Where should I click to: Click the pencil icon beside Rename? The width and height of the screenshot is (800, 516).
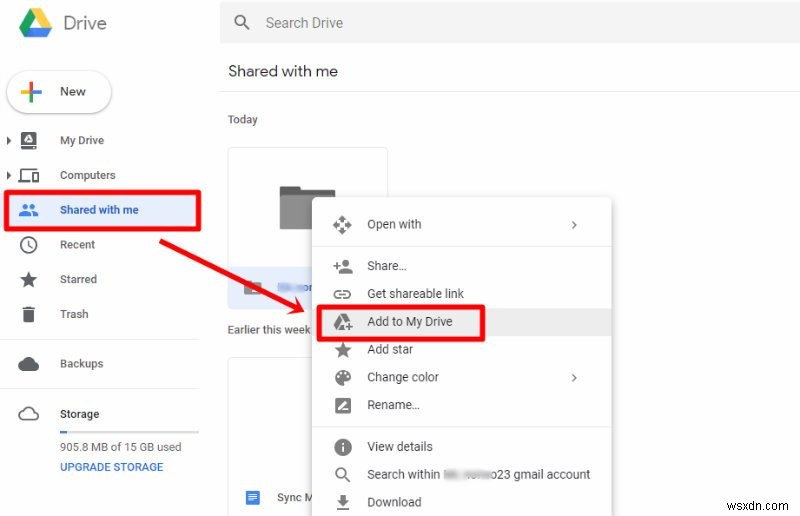[343, 405]
